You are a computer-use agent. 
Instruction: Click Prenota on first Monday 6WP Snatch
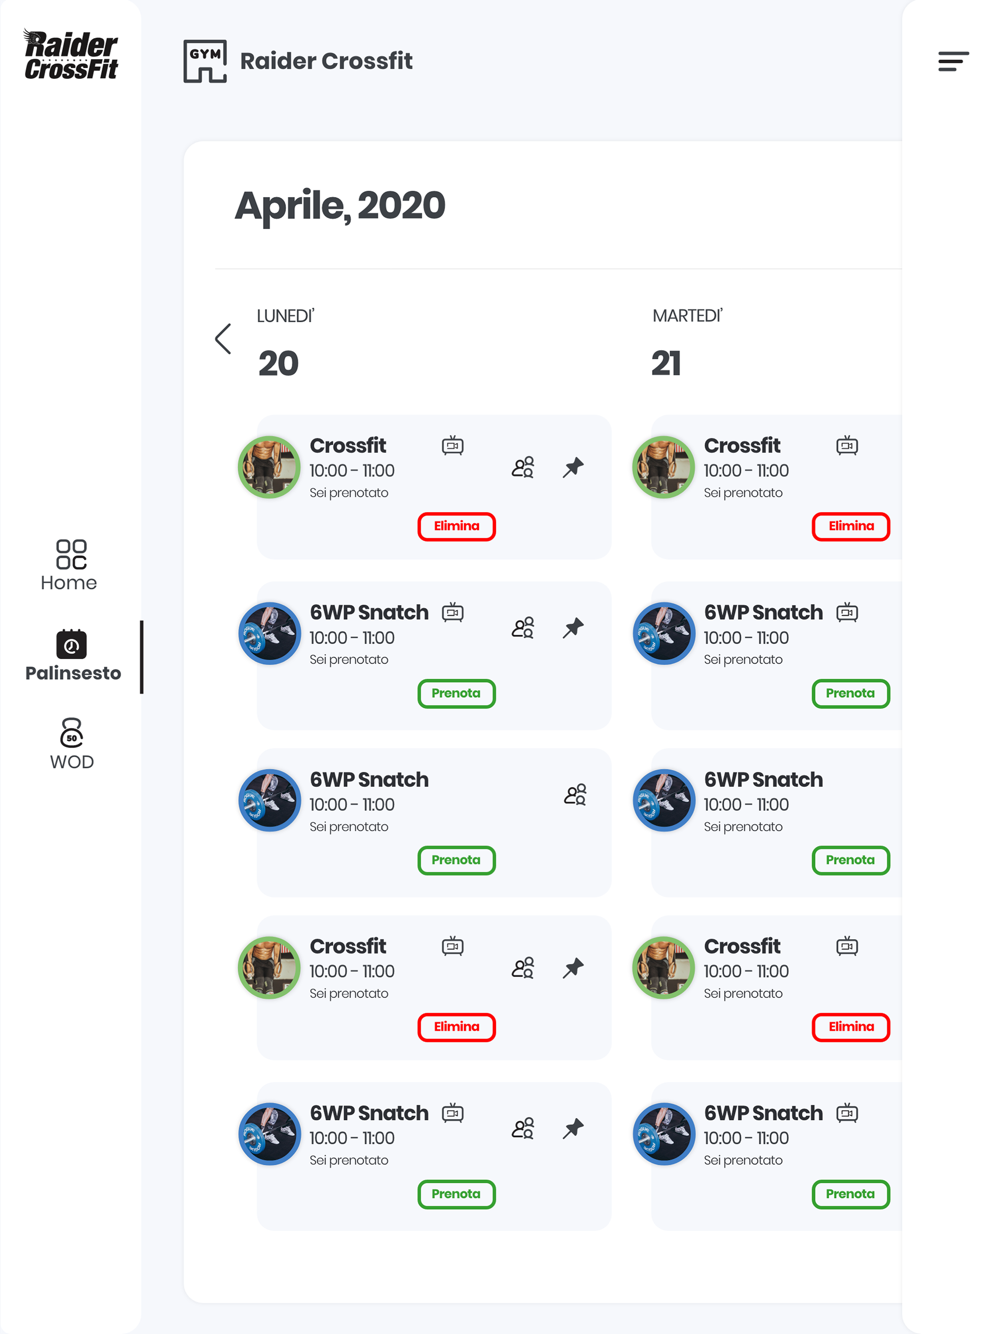(457, 693)
